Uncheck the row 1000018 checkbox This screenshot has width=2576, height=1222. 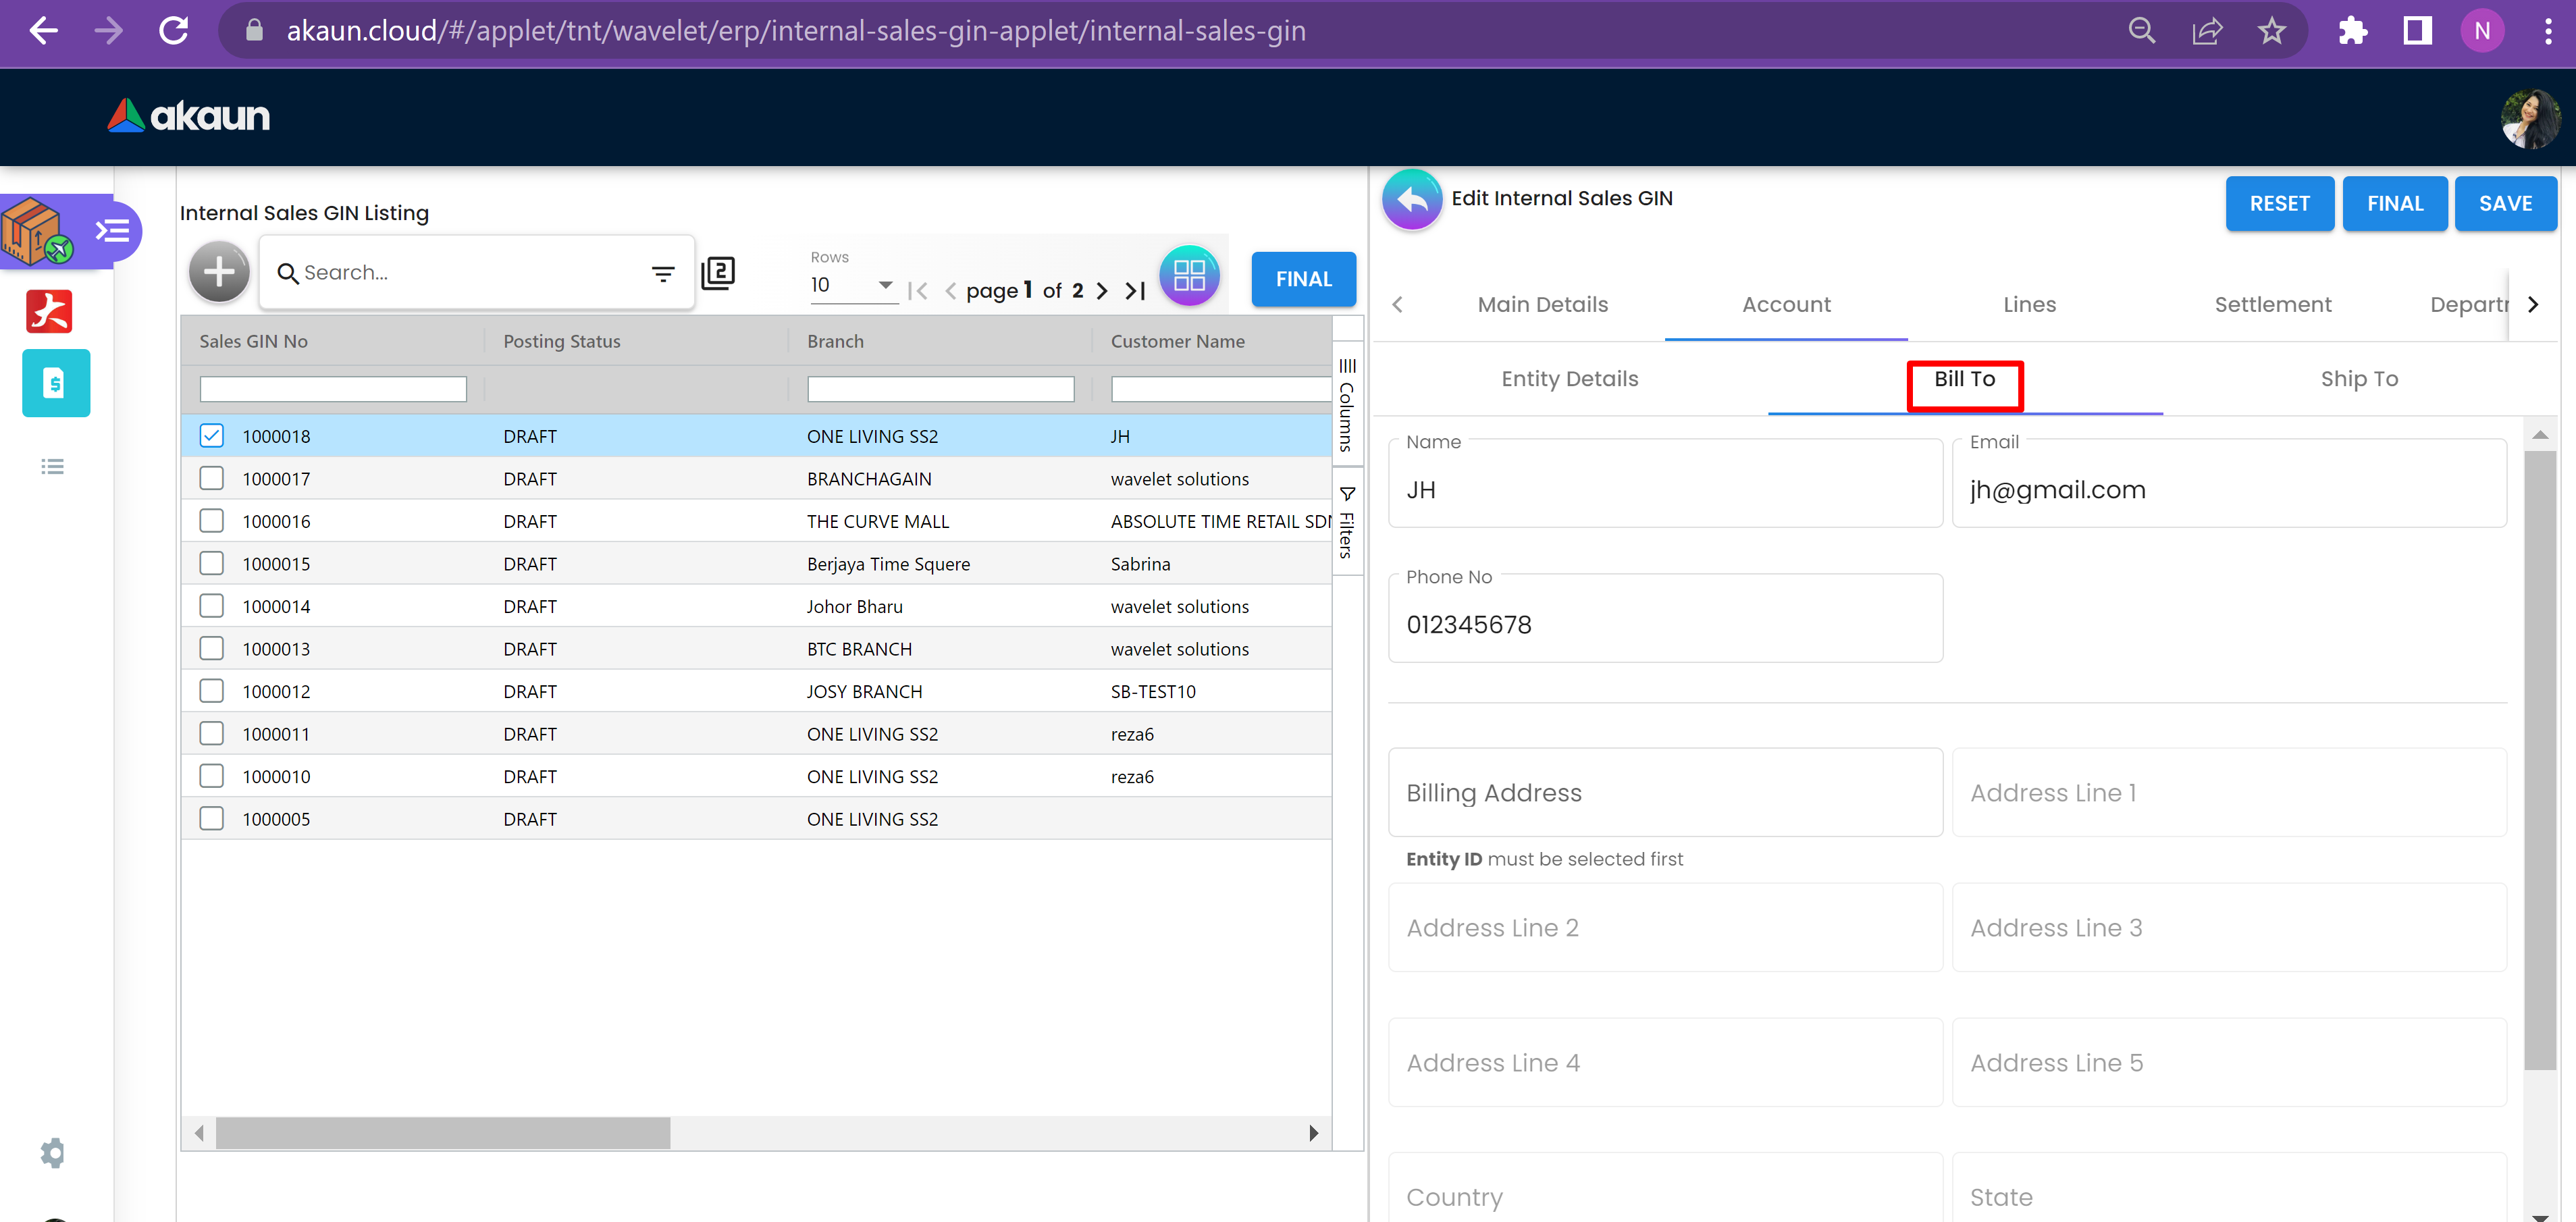pyautogui.click(x=211, y=435)
